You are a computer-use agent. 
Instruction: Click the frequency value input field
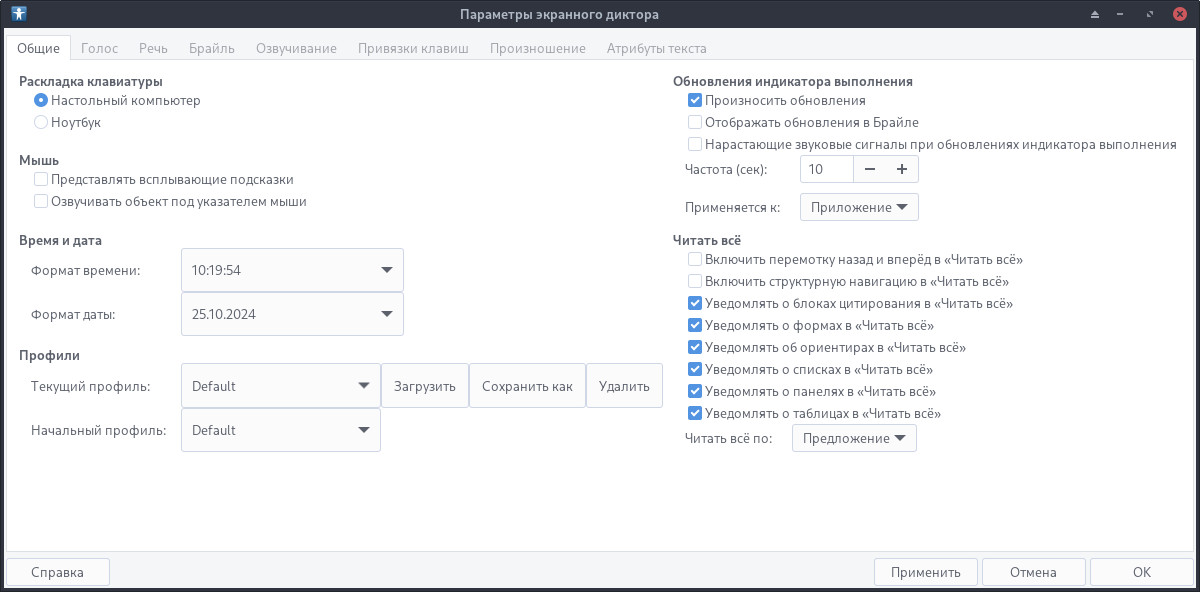click(x=826, y=170)
